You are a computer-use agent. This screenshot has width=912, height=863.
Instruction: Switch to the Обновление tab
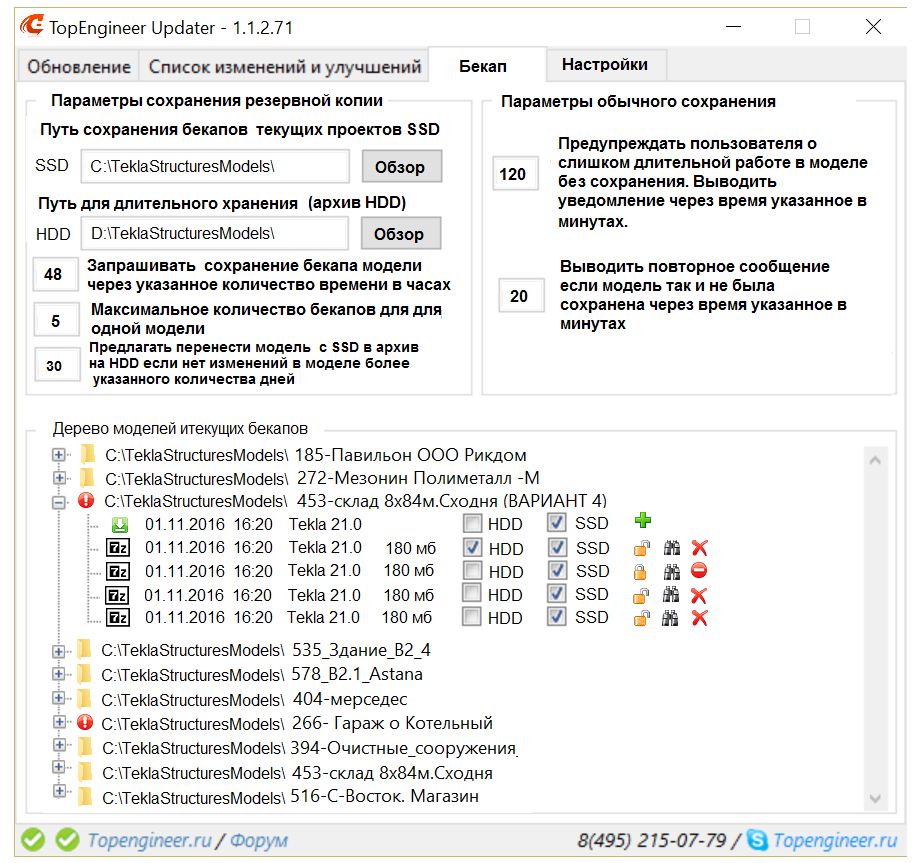click(x=79, y=66)
